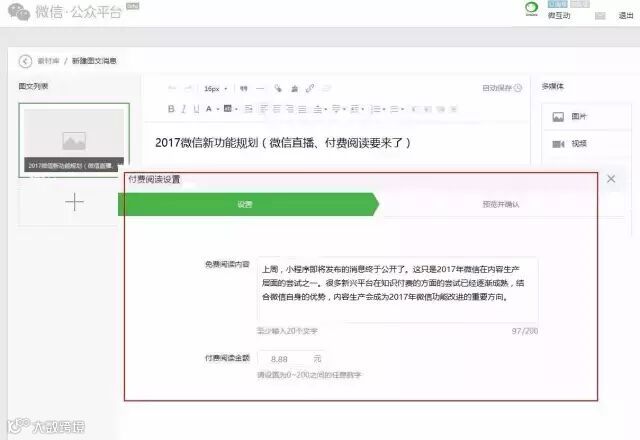
Task: Click the 97/200 character counter
Action: coord(524,331)
